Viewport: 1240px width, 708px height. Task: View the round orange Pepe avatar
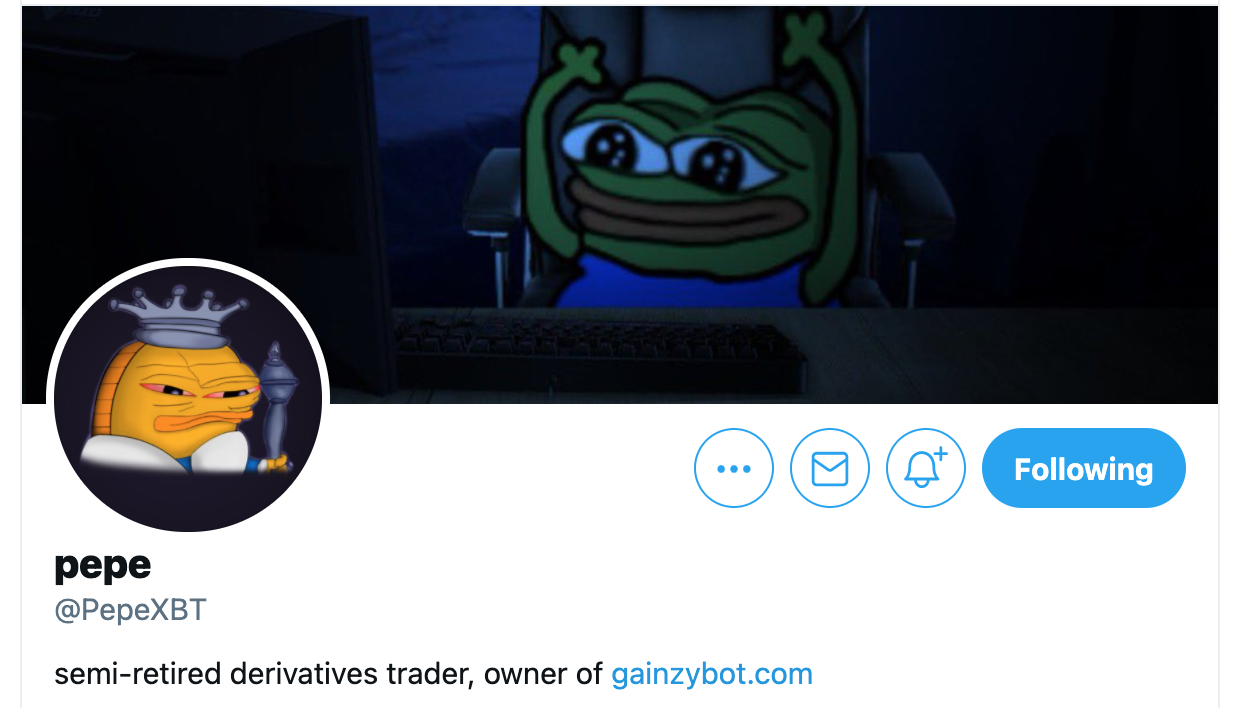(x=188, y=398)
